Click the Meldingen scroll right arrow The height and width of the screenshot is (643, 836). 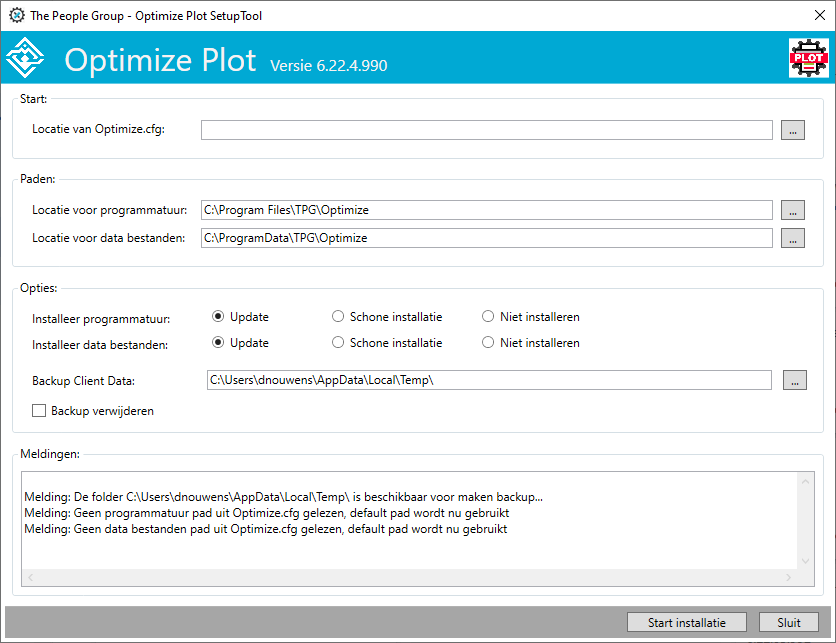(x=788, y=577)
